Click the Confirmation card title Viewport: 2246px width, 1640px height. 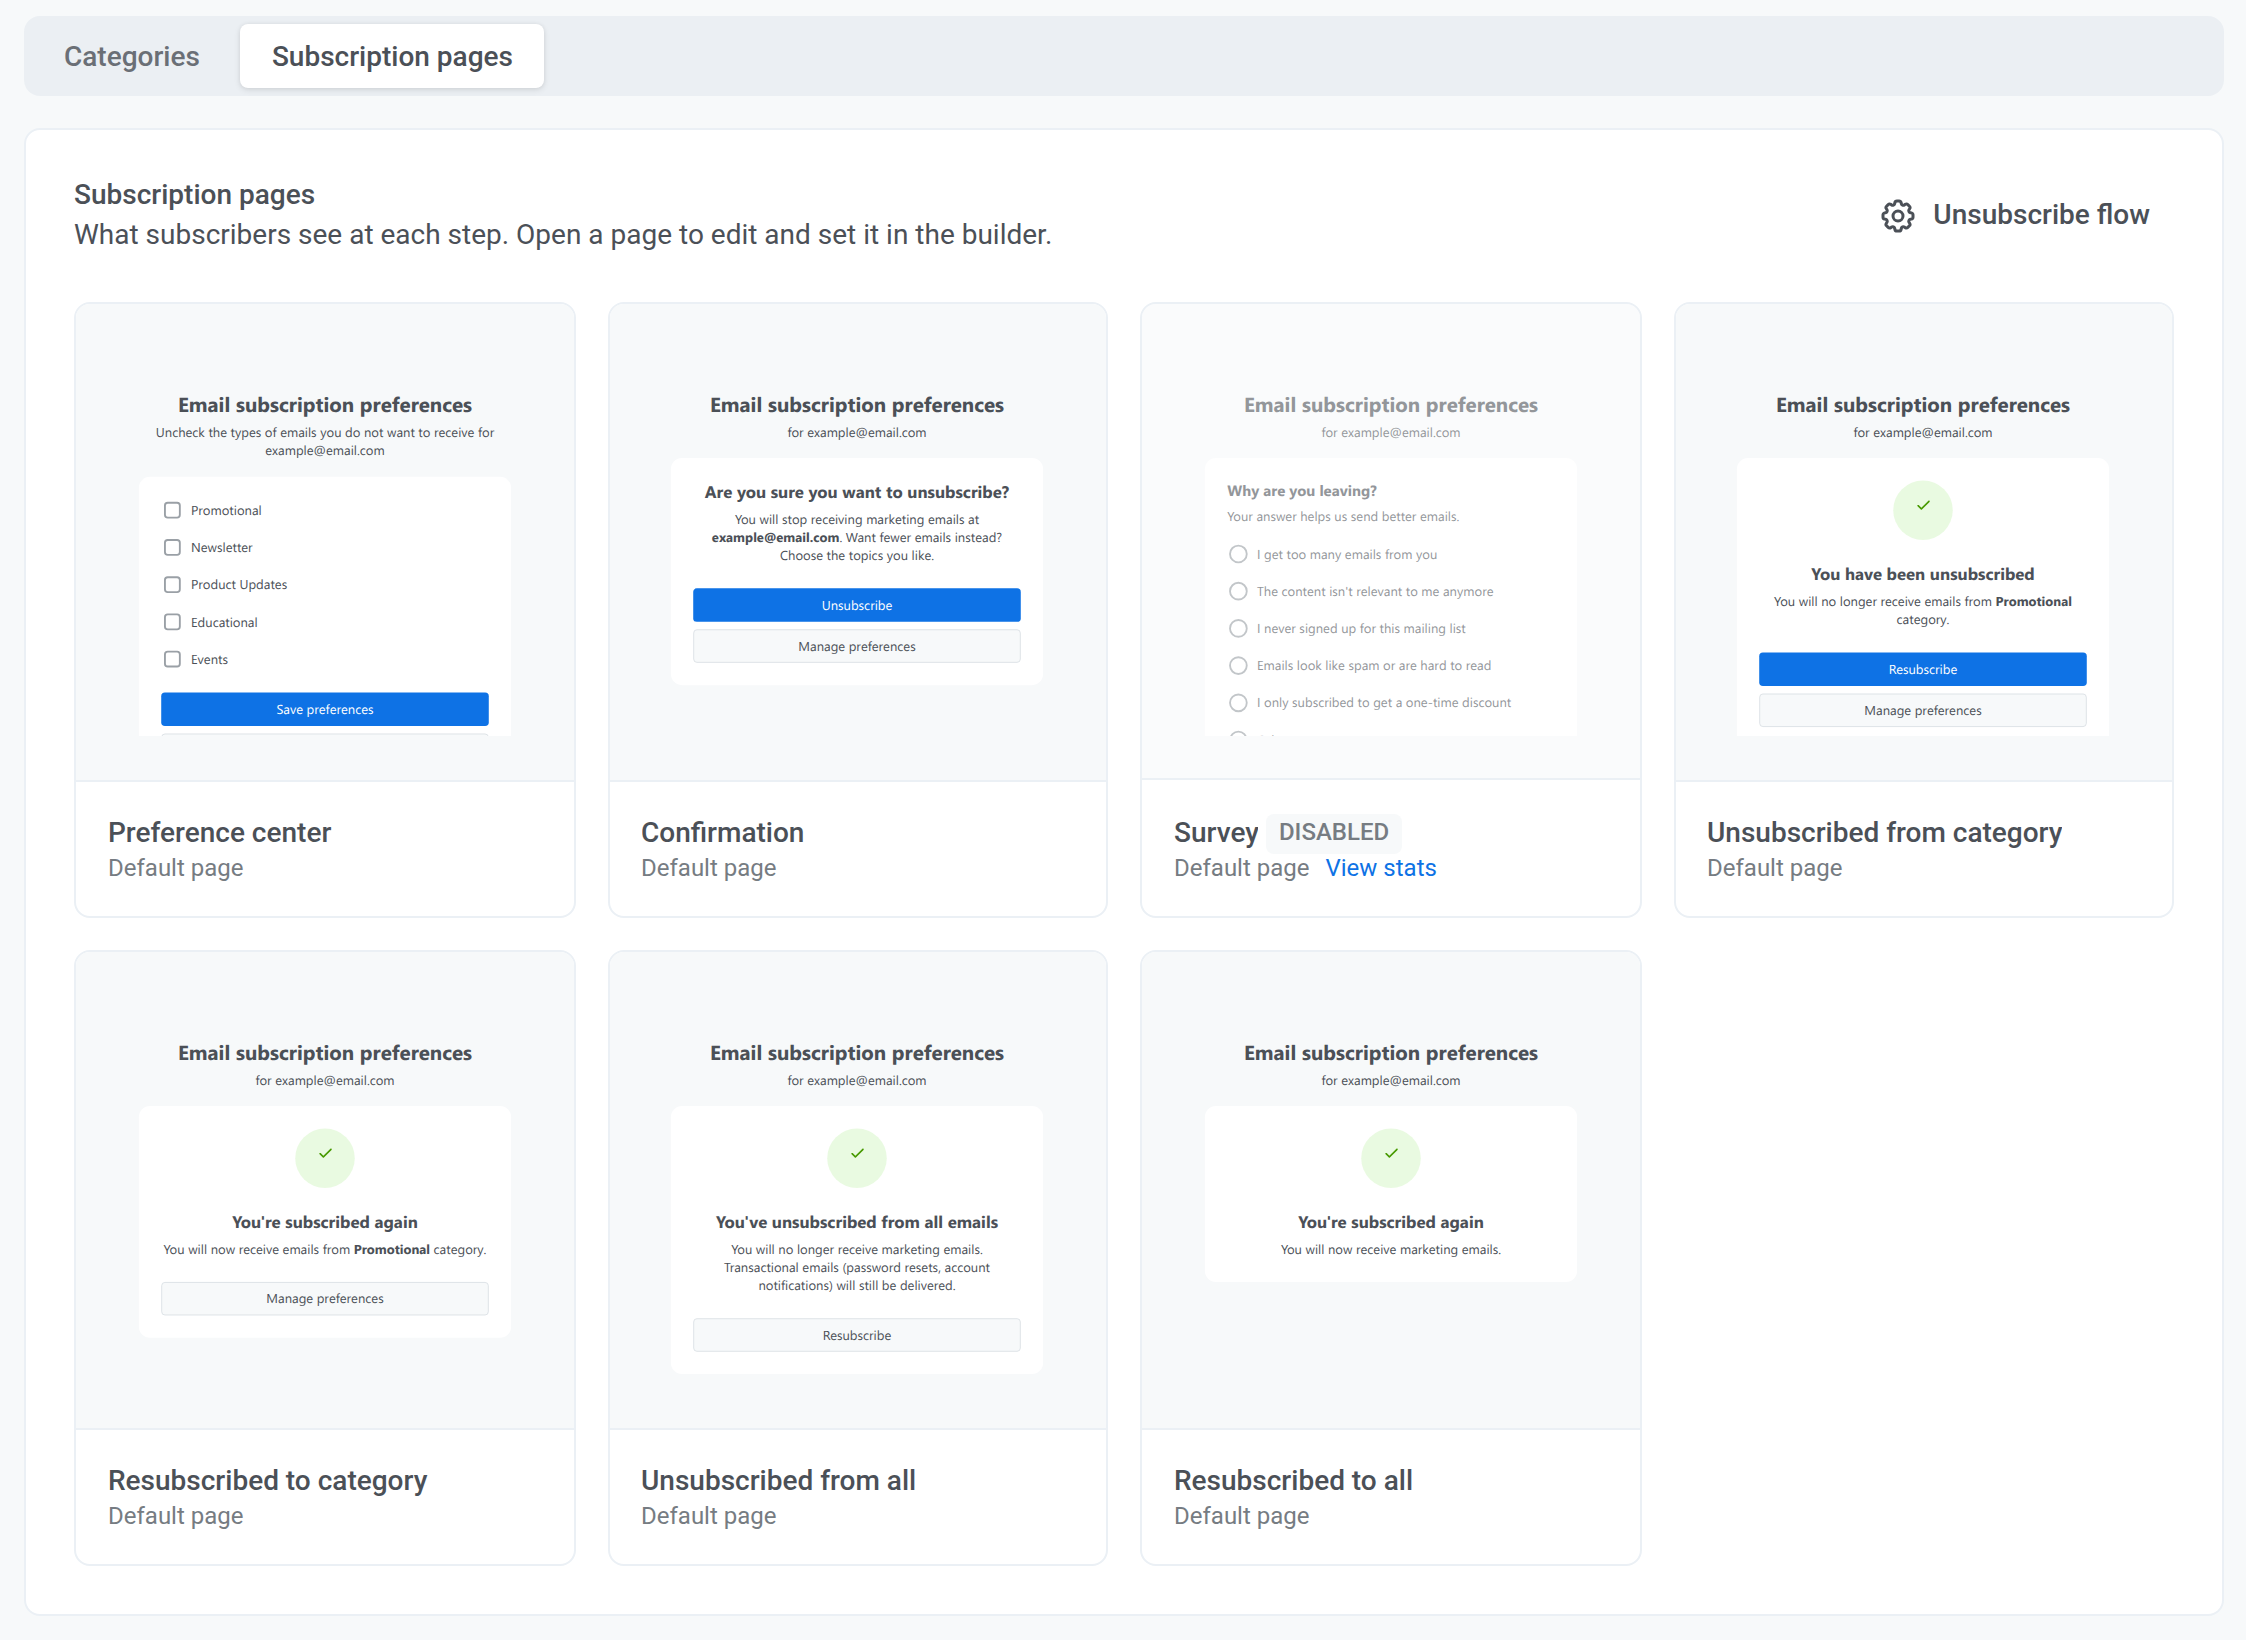point(722,832)
